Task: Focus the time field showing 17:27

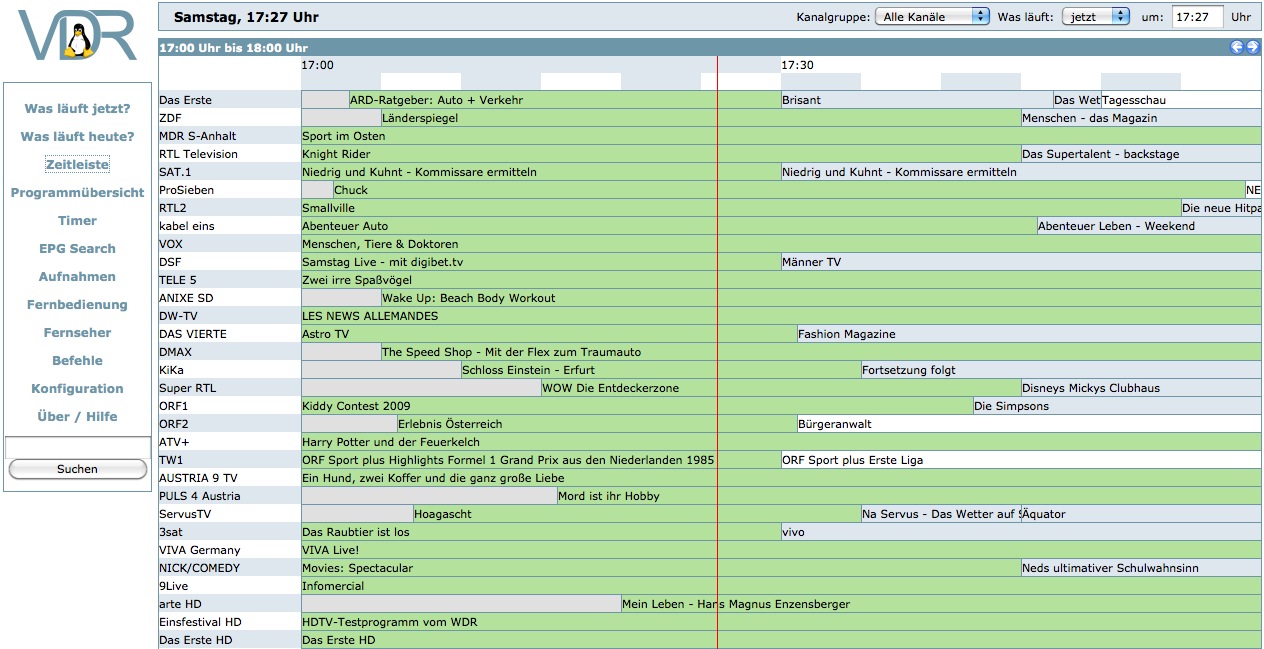Action: coord(1197,17)
